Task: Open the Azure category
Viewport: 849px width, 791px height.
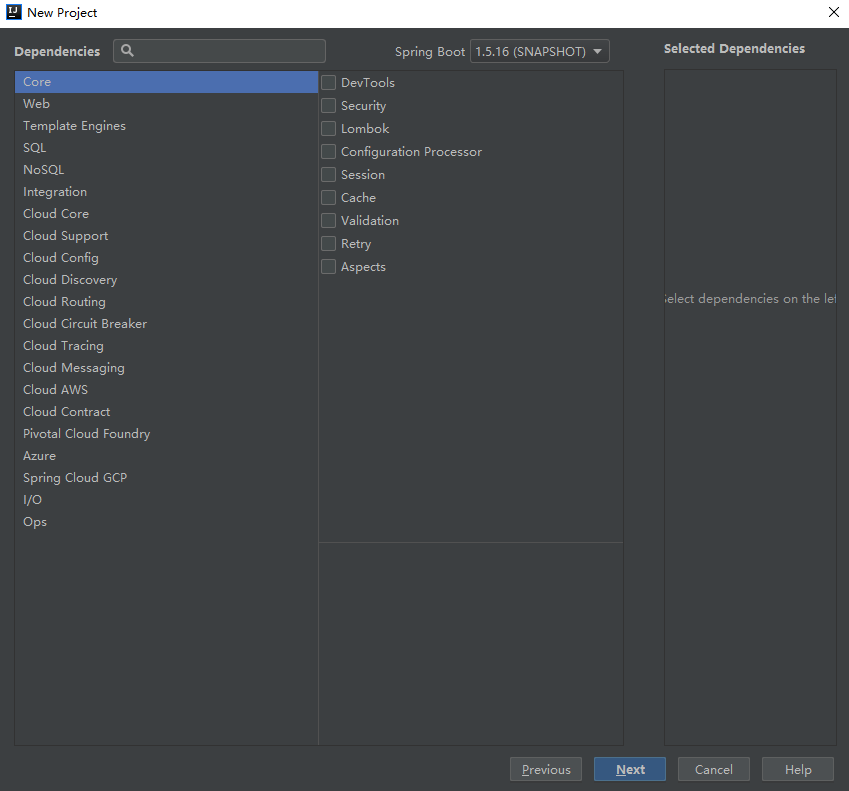Action: 166,456
